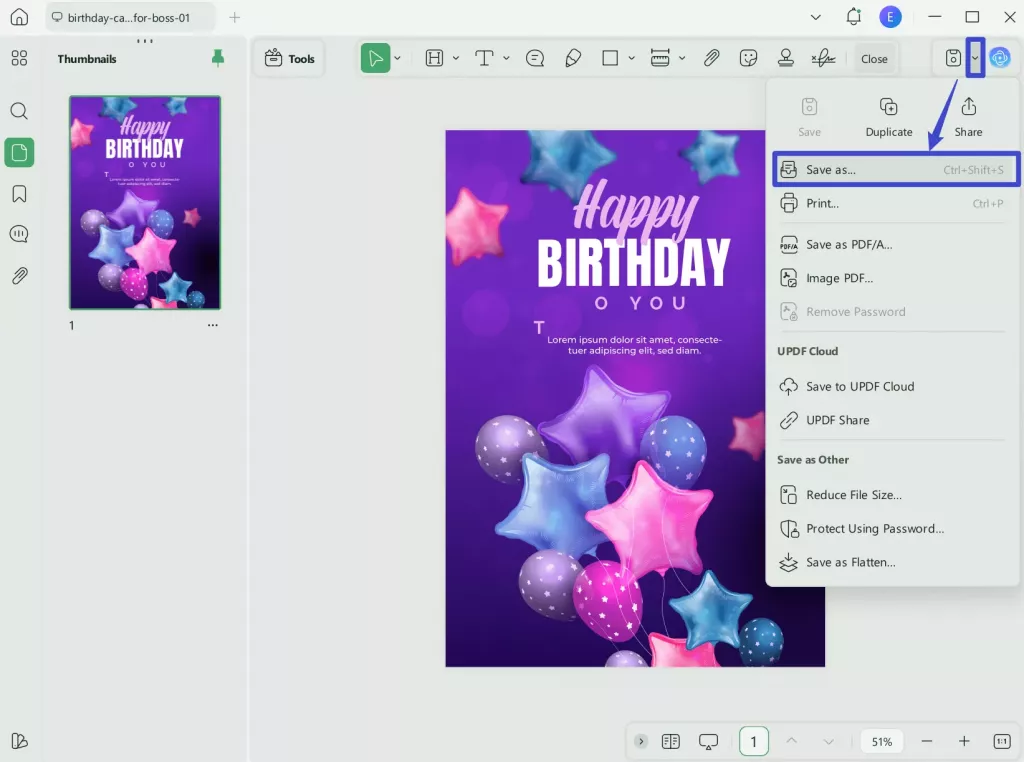1024x762 pixels.
Task: Click the 51% zoom level control
Action: [x=881, y=741]
